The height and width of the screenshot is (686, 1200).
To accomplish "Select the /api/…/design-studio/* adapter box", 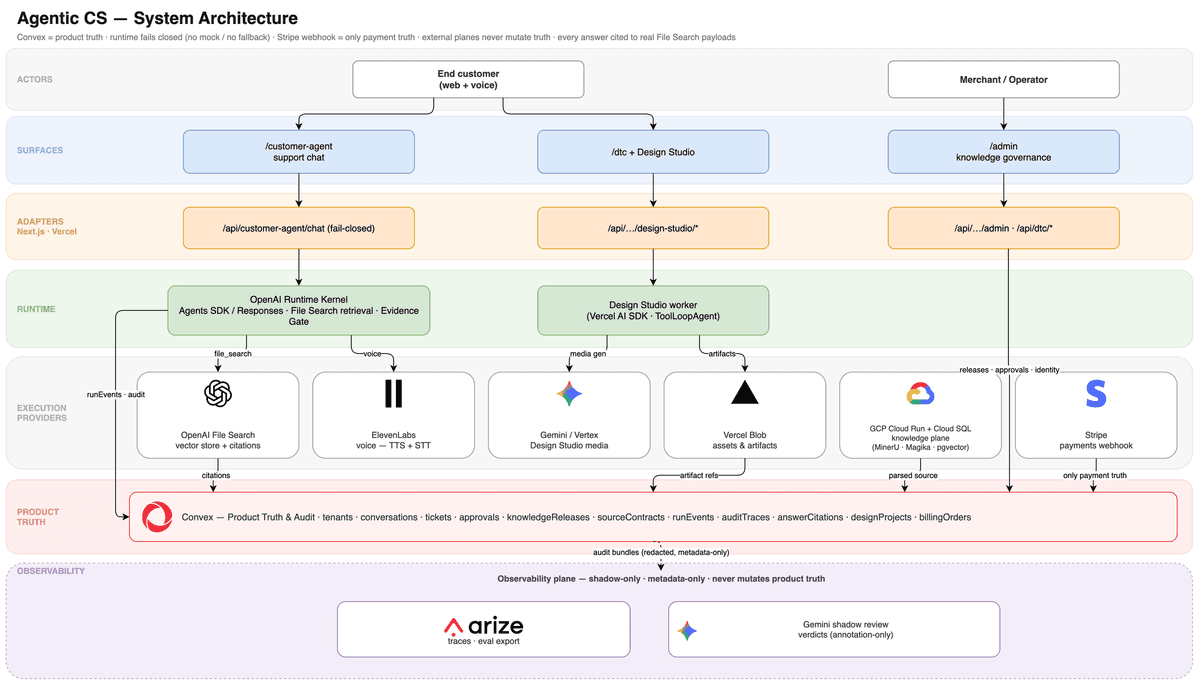I will pos(653,228).
